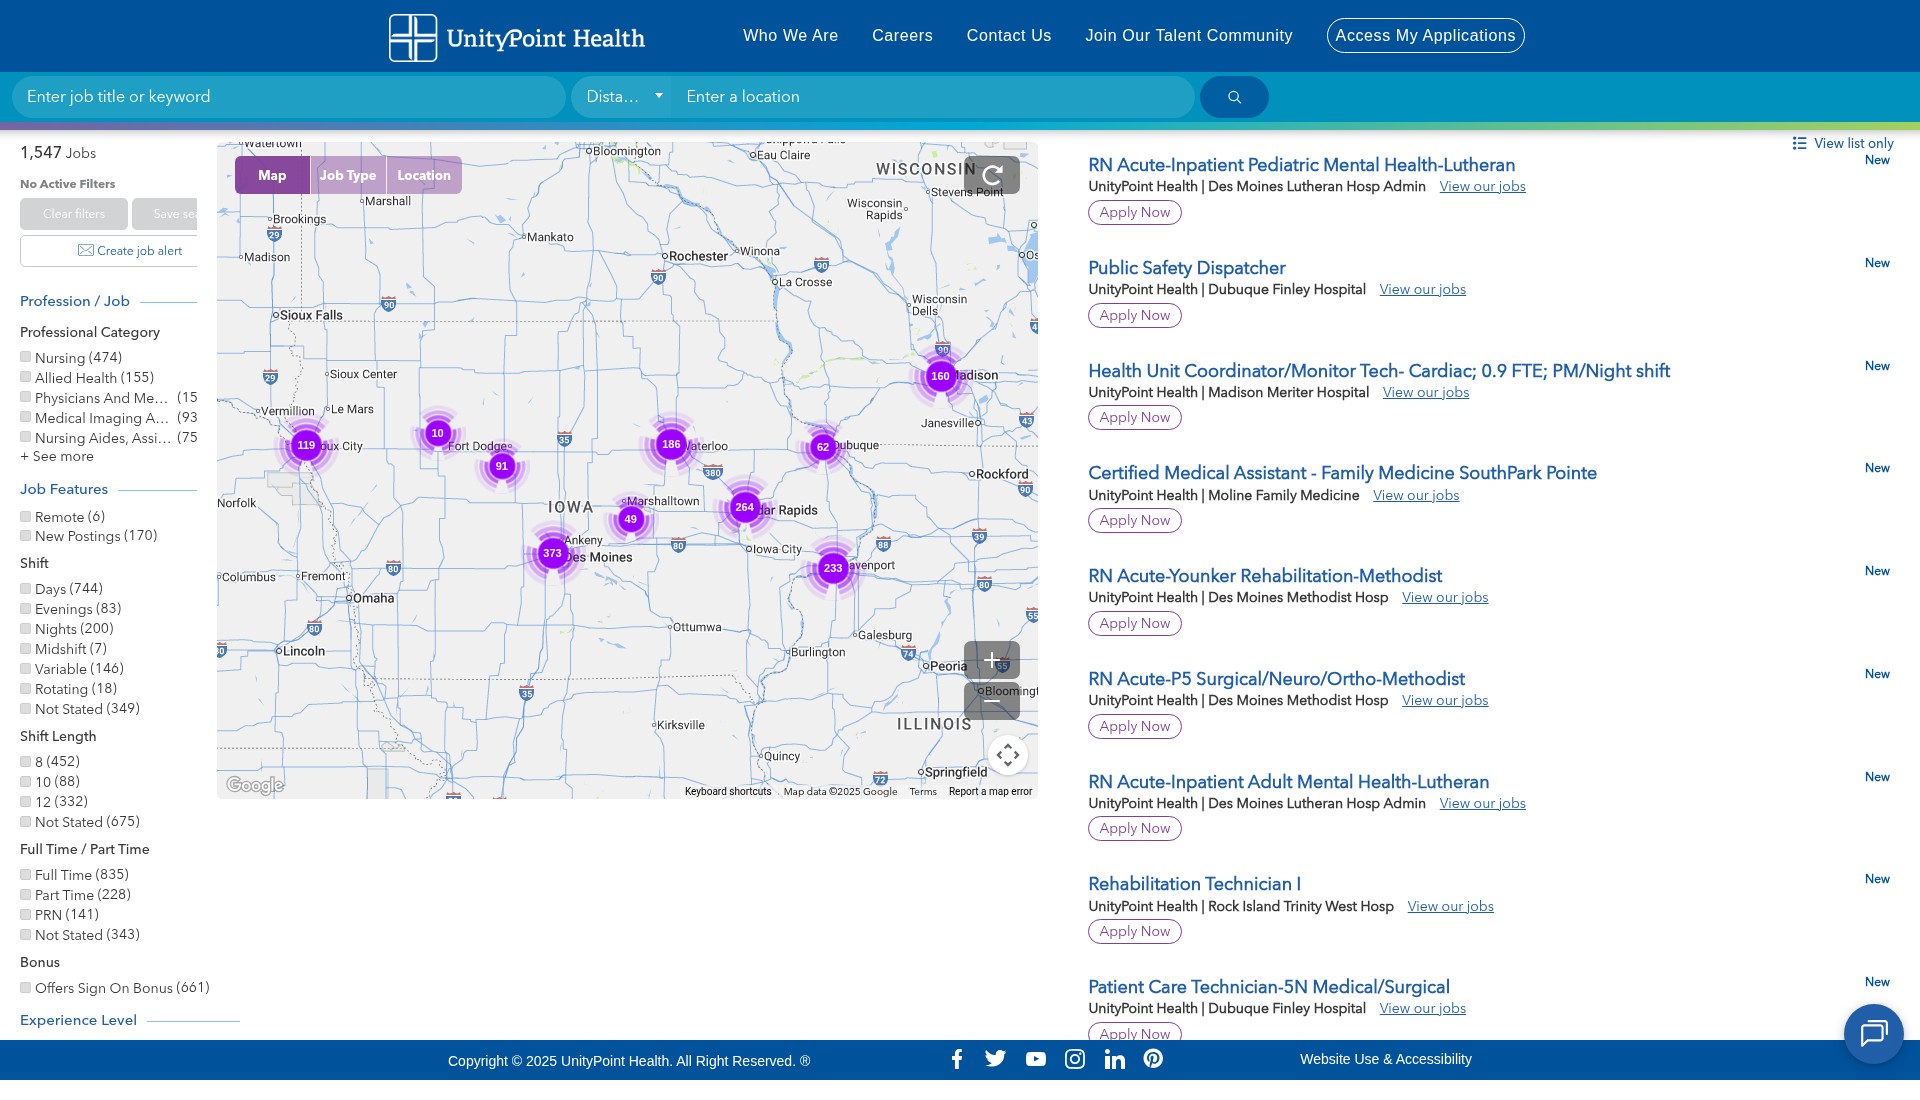Switch to the Location tab

[x=424, y=175]
